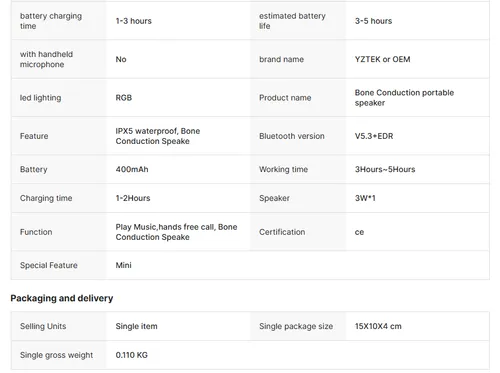500x373 pixels.
Task: Select the '0.110 KG' gross weight value
Action: (132, 355)
